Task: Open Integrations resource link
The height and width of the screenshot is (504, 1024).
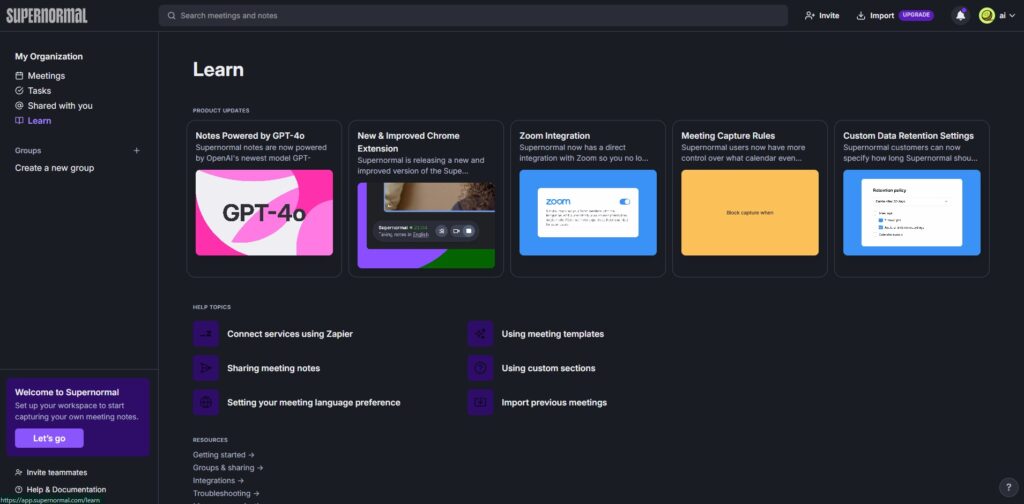Action: coord(218,480)
